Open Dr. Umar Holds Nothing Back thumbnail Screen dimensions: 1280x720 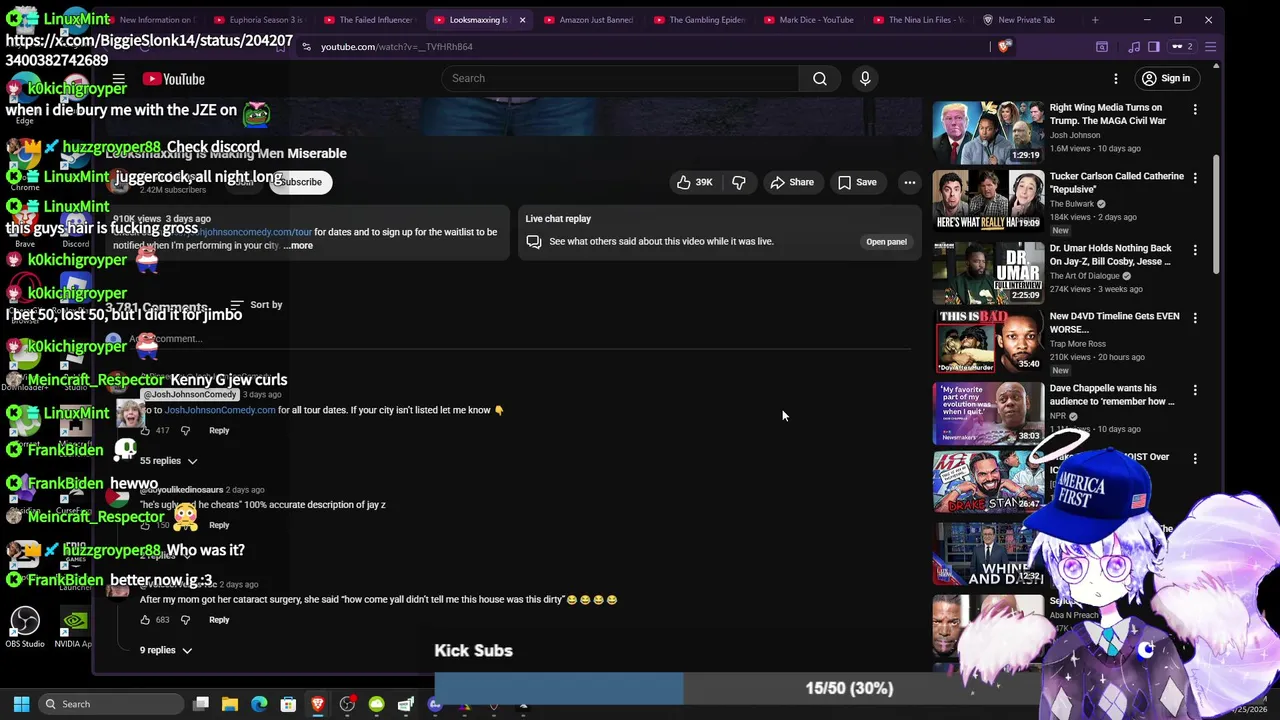point(988,272)
